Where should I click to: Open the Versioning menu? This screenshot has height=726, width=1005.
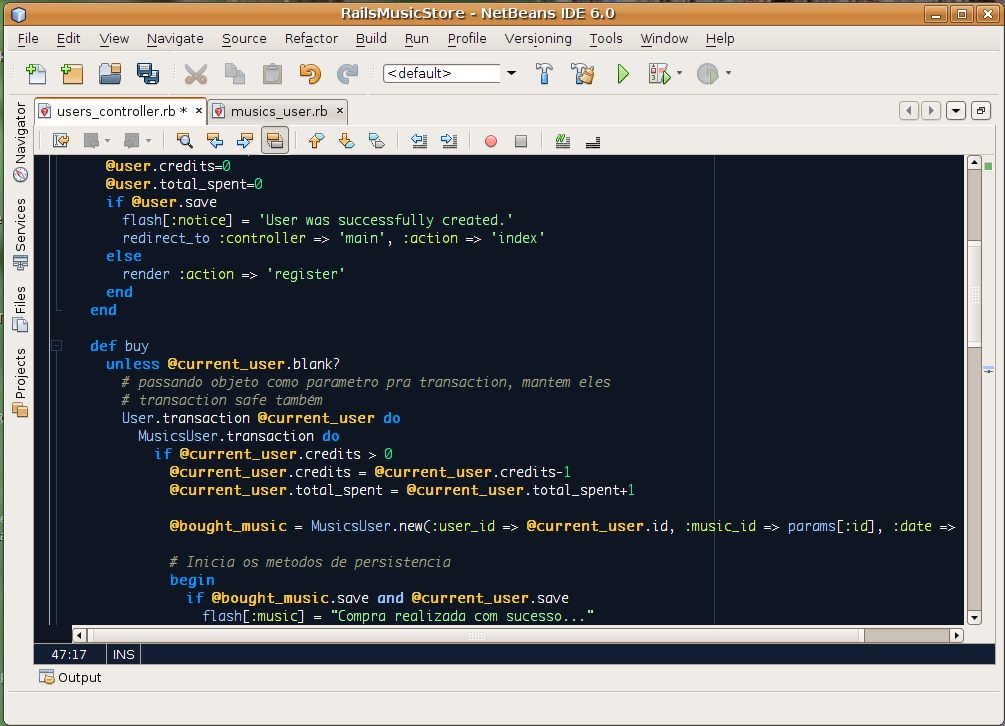538,39
